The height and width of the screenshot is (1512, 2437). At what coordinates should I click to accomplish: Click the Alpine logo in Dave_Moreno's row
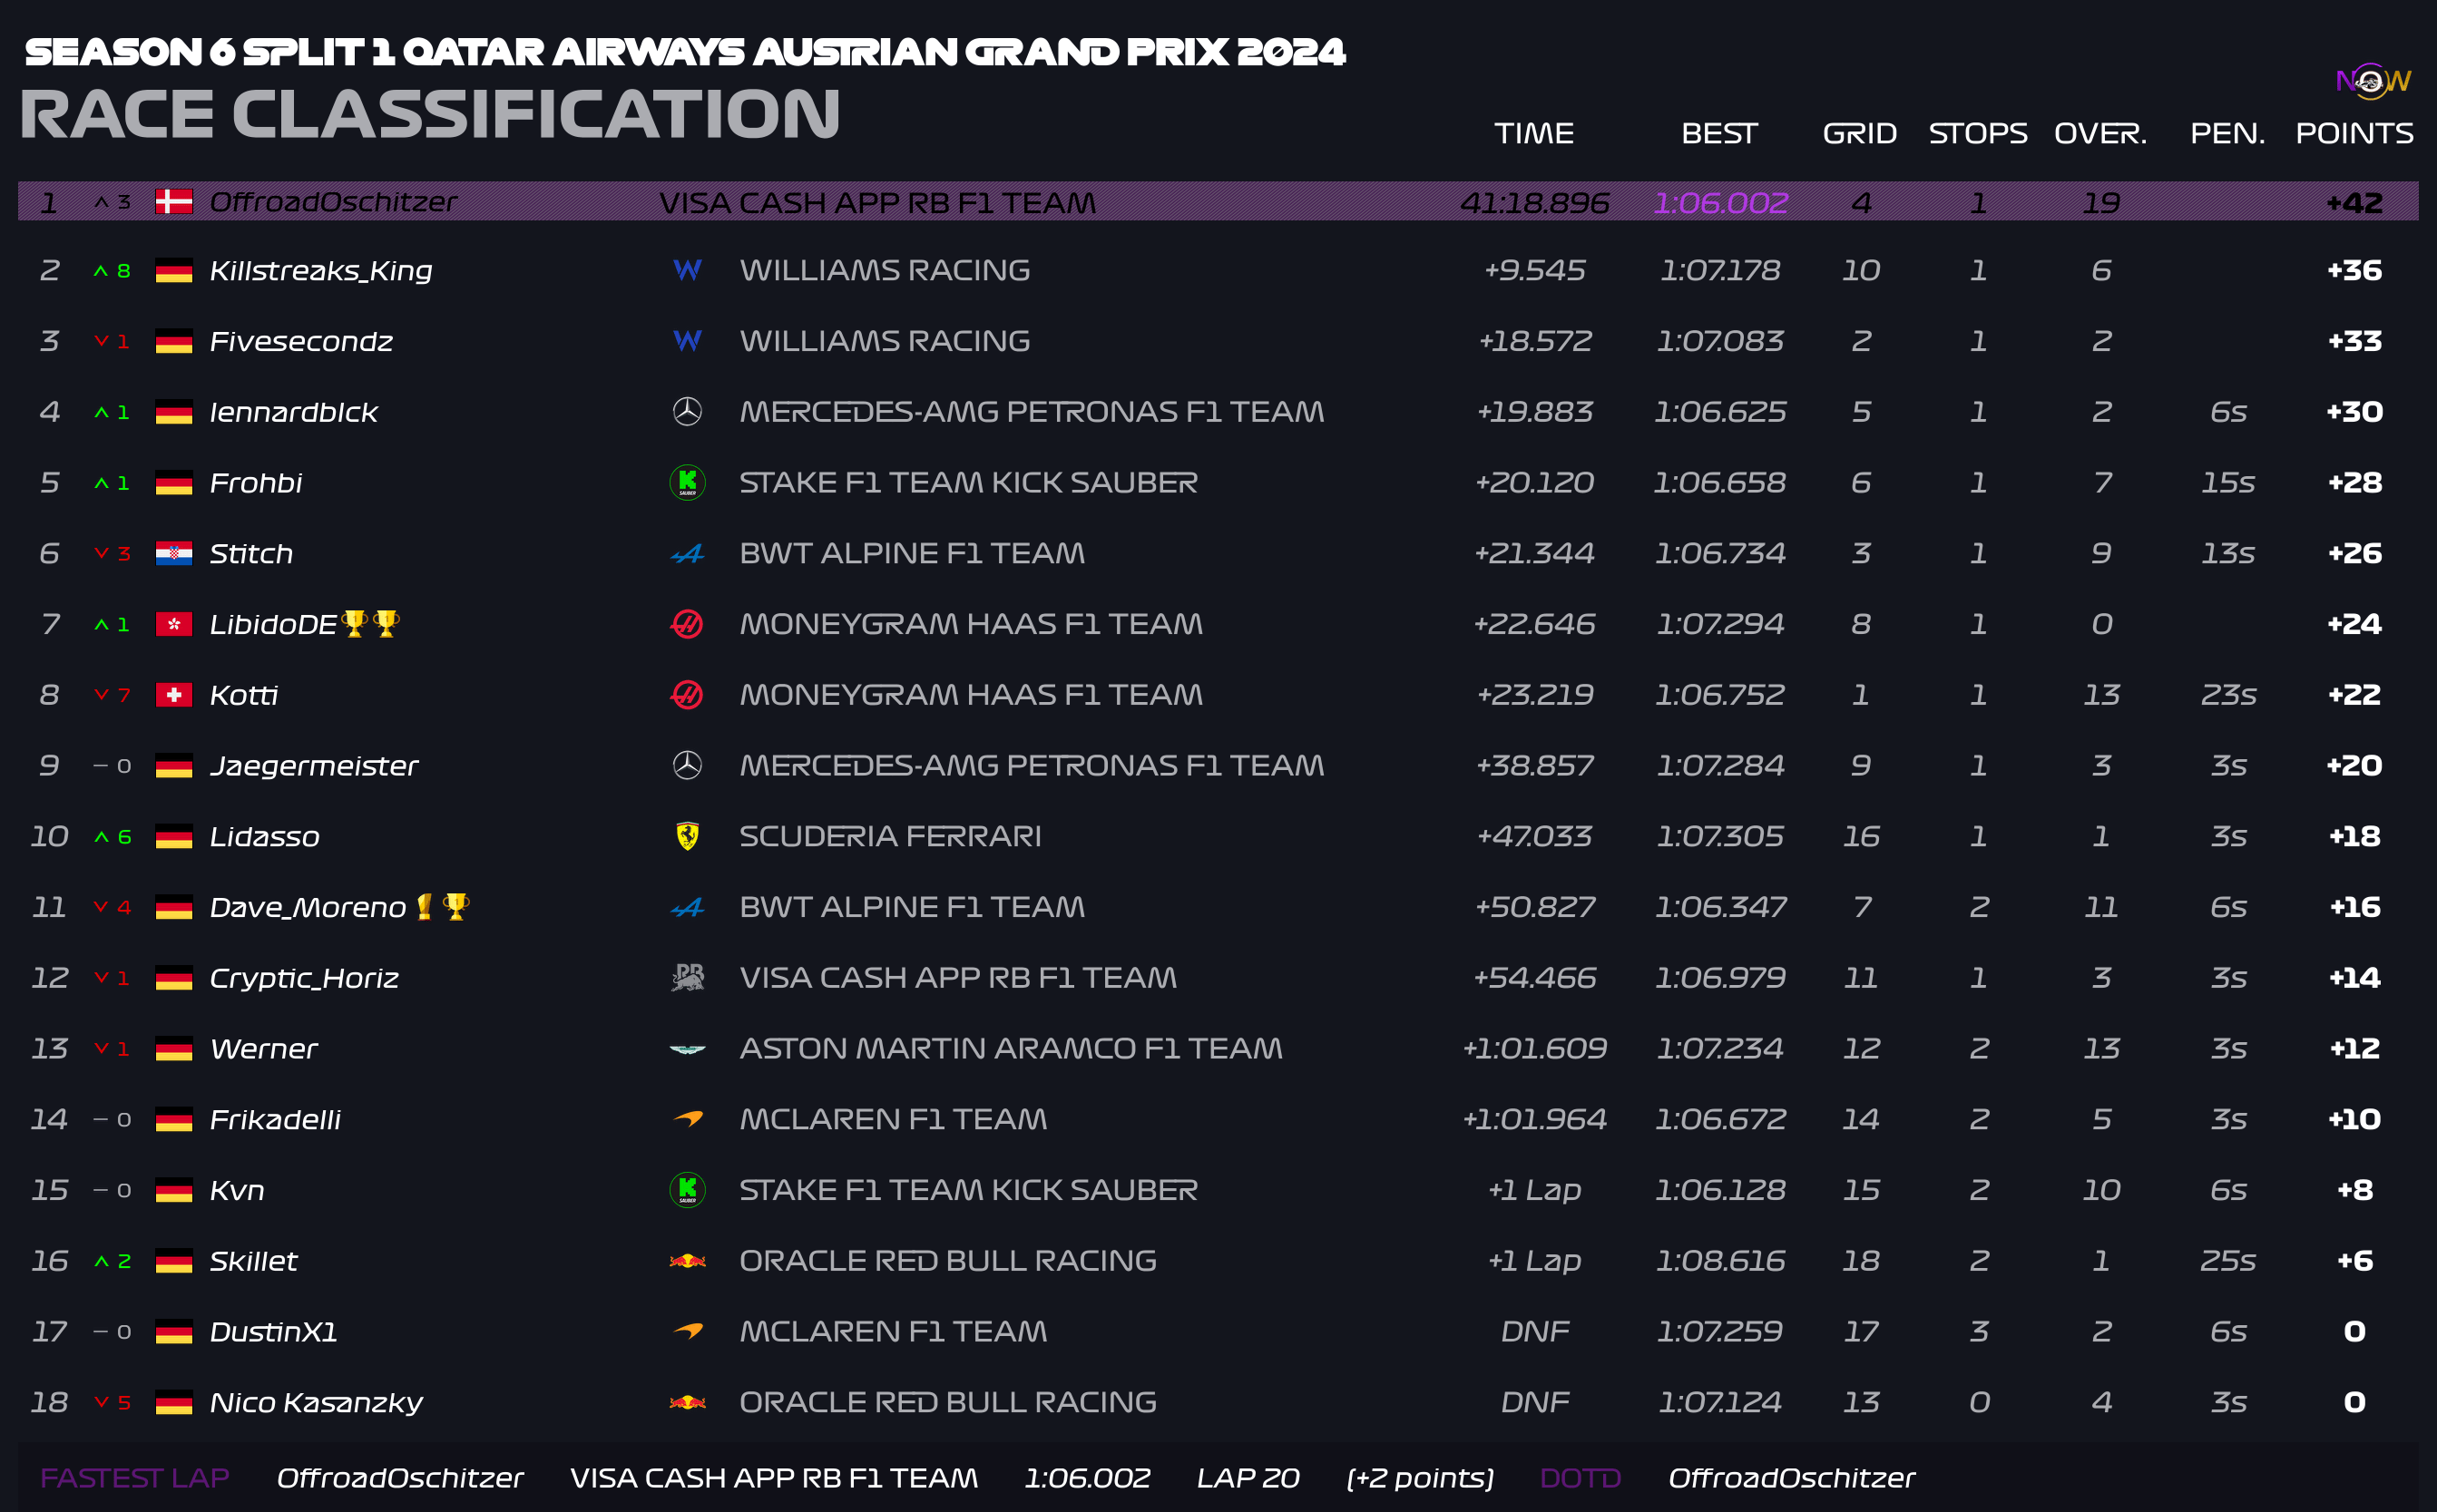(687, 907)
